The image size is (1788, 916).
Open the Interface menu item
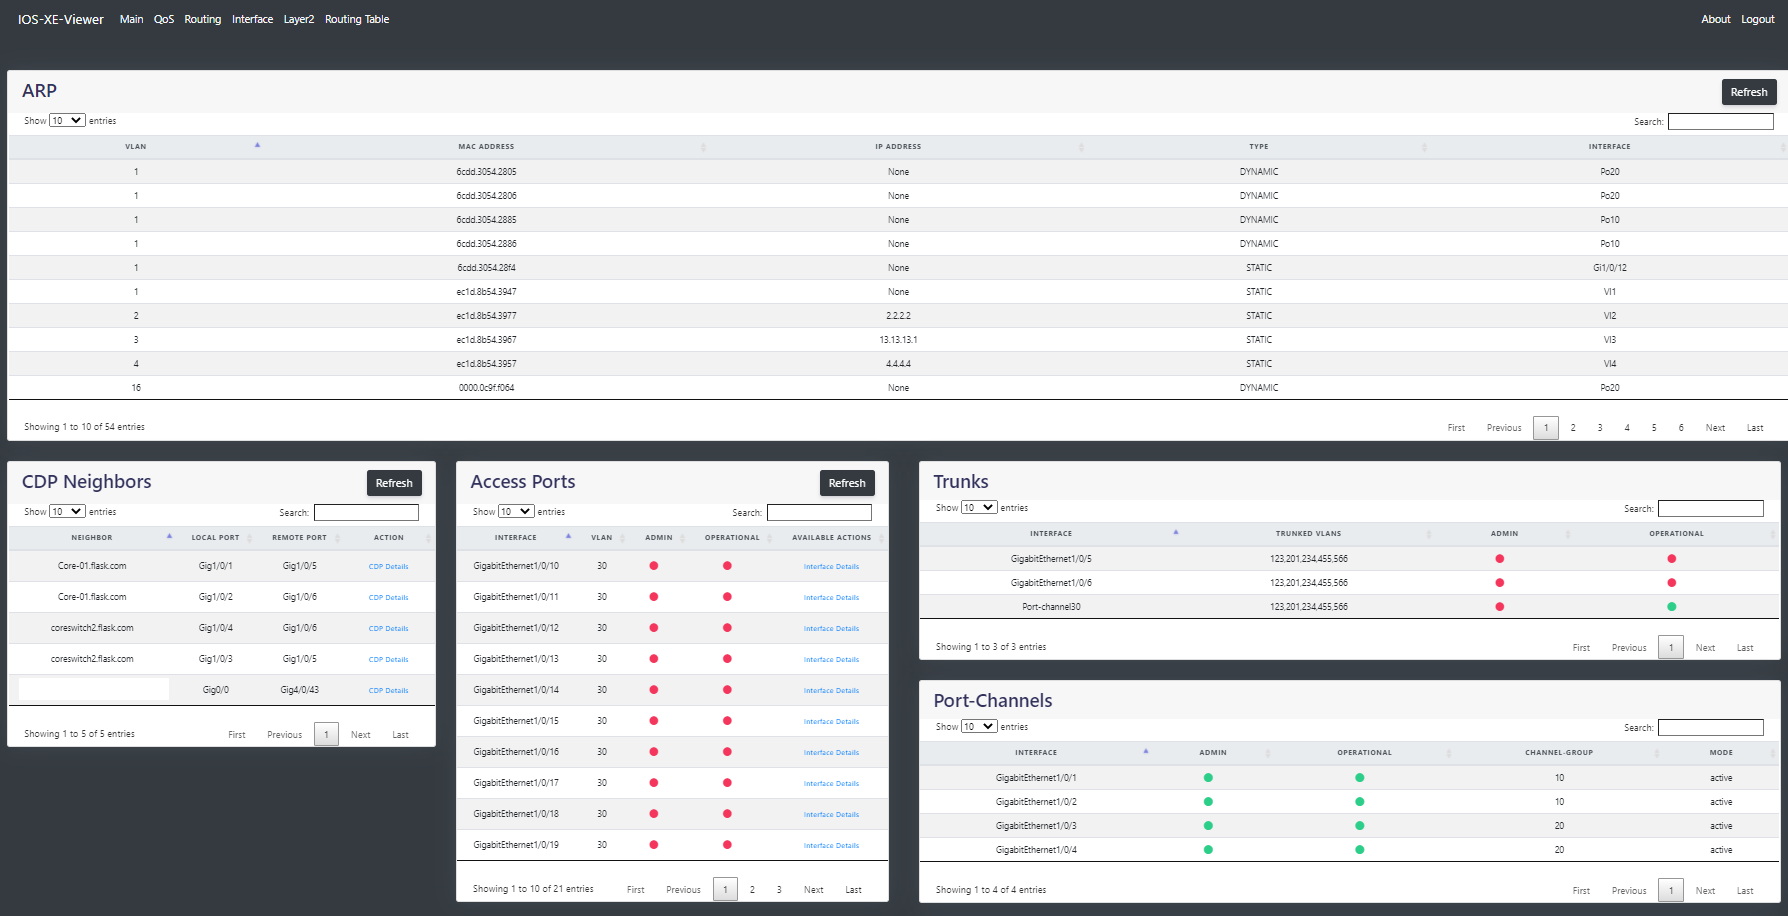tap(252, 19)
